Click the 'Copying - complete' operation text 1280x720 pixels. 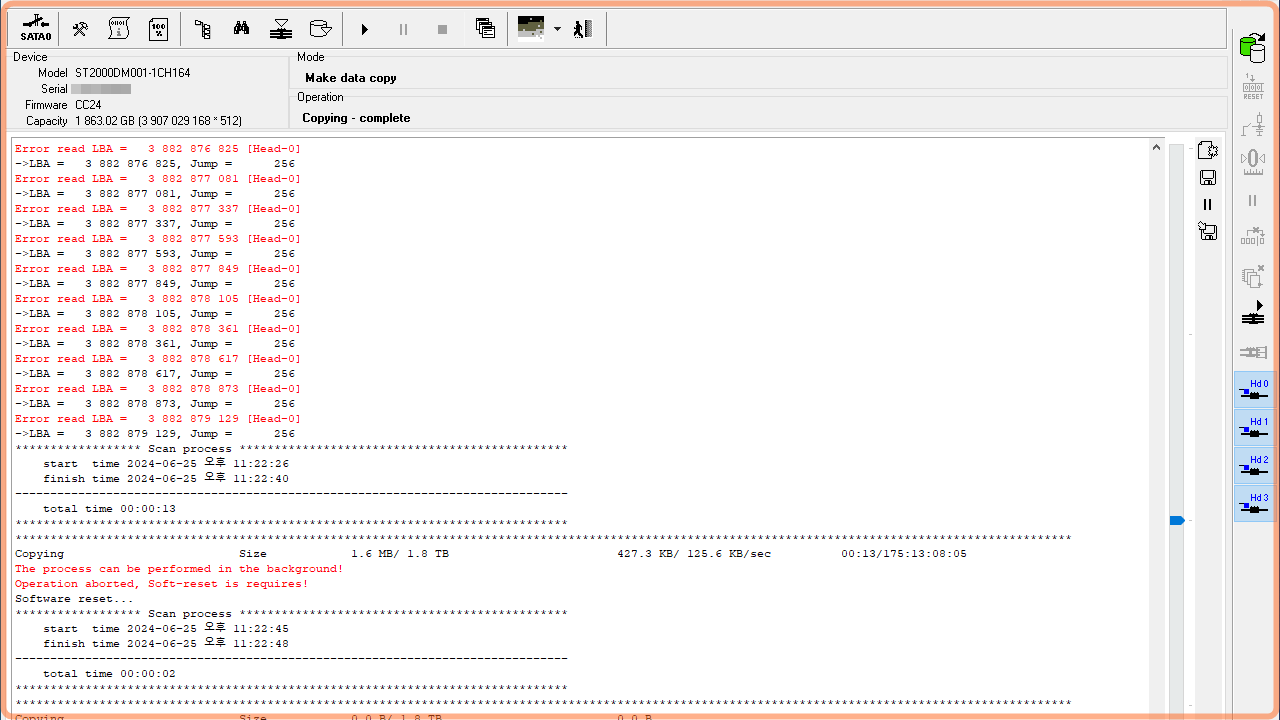(x=356, y=118)
